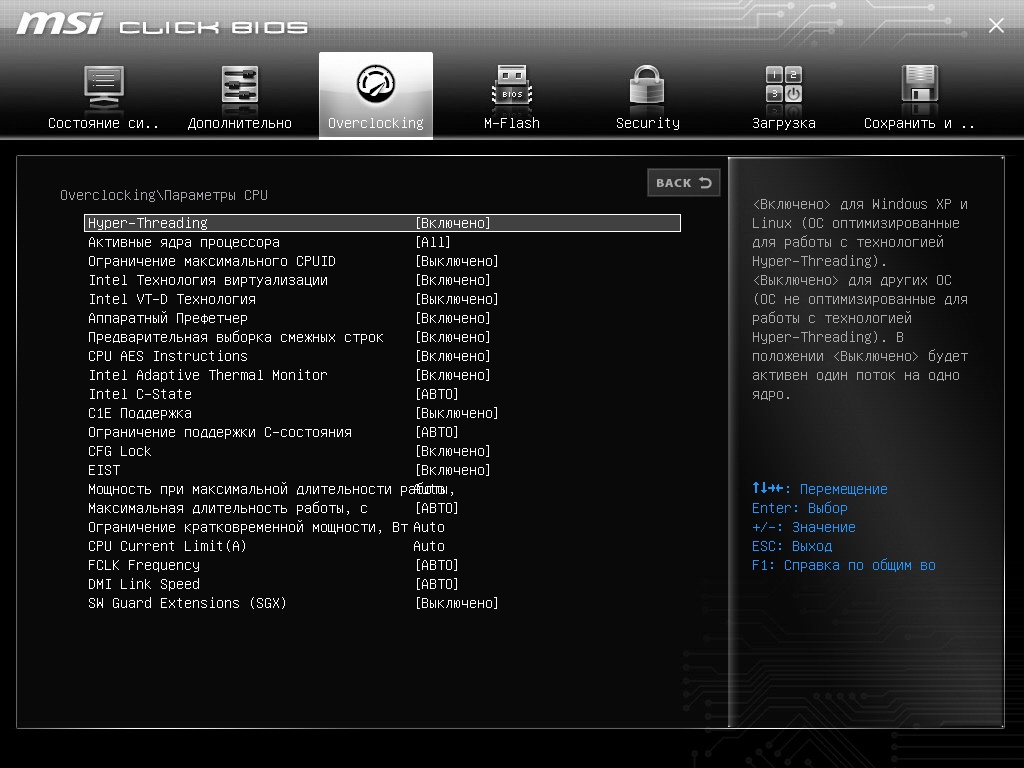
Task: Select C1E Поддержка label
Action: coord(140,413)
